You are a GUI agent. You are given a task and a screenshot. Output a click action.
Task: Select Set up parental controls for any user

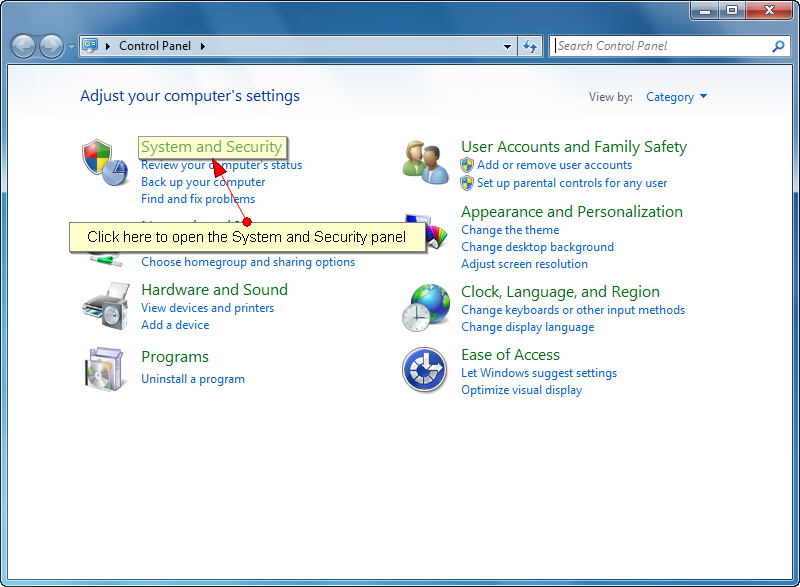point(572,183)
